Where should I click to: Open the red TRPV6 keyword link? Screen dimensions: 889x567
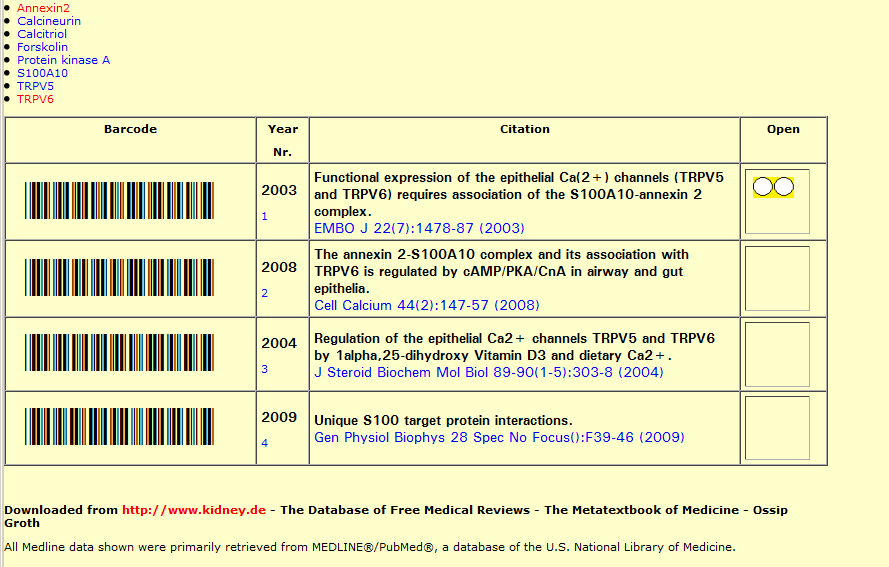35,99
